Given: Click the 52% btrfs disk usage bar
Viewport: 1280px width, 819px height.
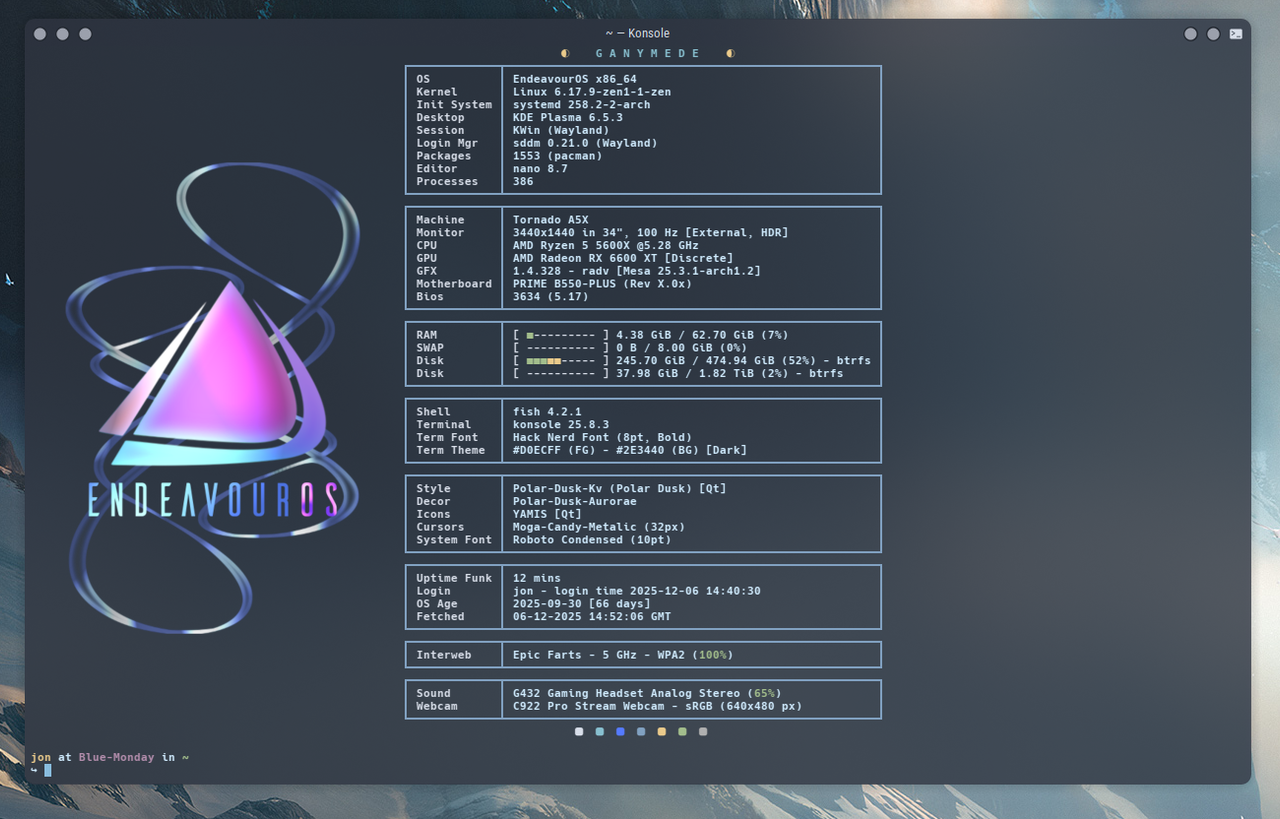Looking at the screenshot, I should point(561,361).
